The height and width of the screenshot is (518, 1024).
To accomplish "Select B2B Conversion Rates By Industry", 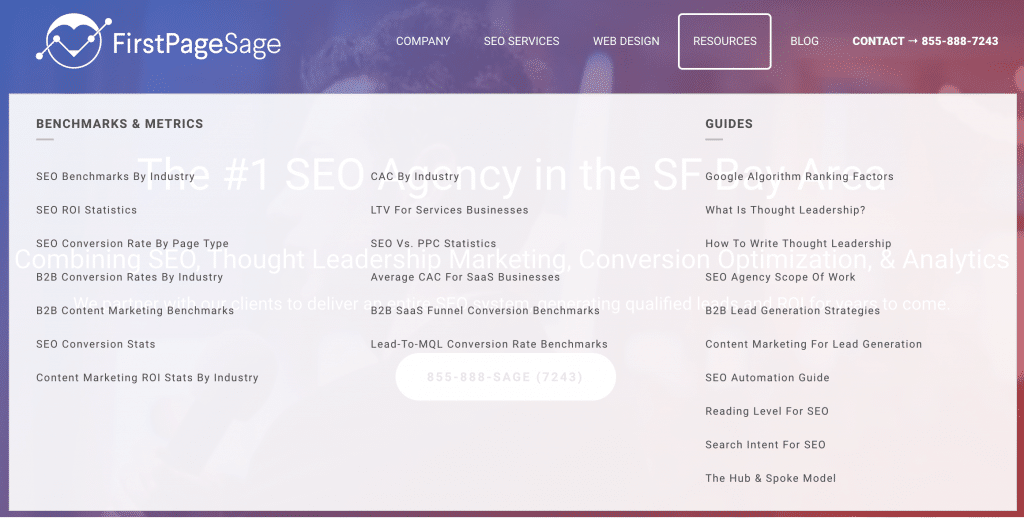I will [x=129, y=277].
